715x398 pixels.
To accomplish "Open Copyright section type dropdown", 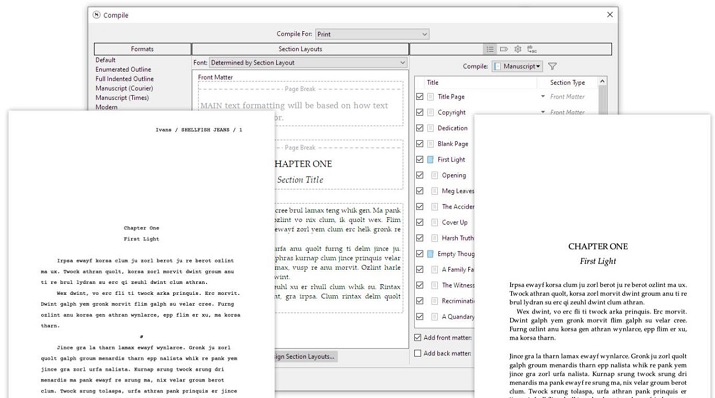I will [543, 112].
